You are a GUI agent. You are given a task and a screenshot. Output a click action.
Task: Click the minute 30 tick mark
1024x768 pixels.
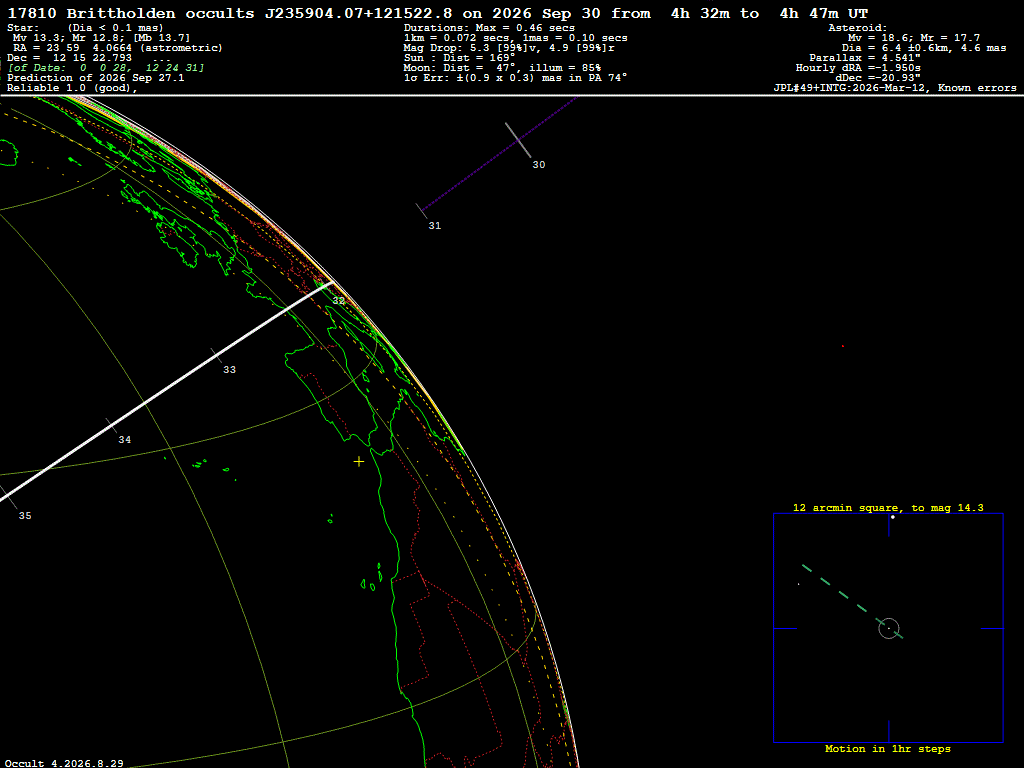tap(519, 140)
